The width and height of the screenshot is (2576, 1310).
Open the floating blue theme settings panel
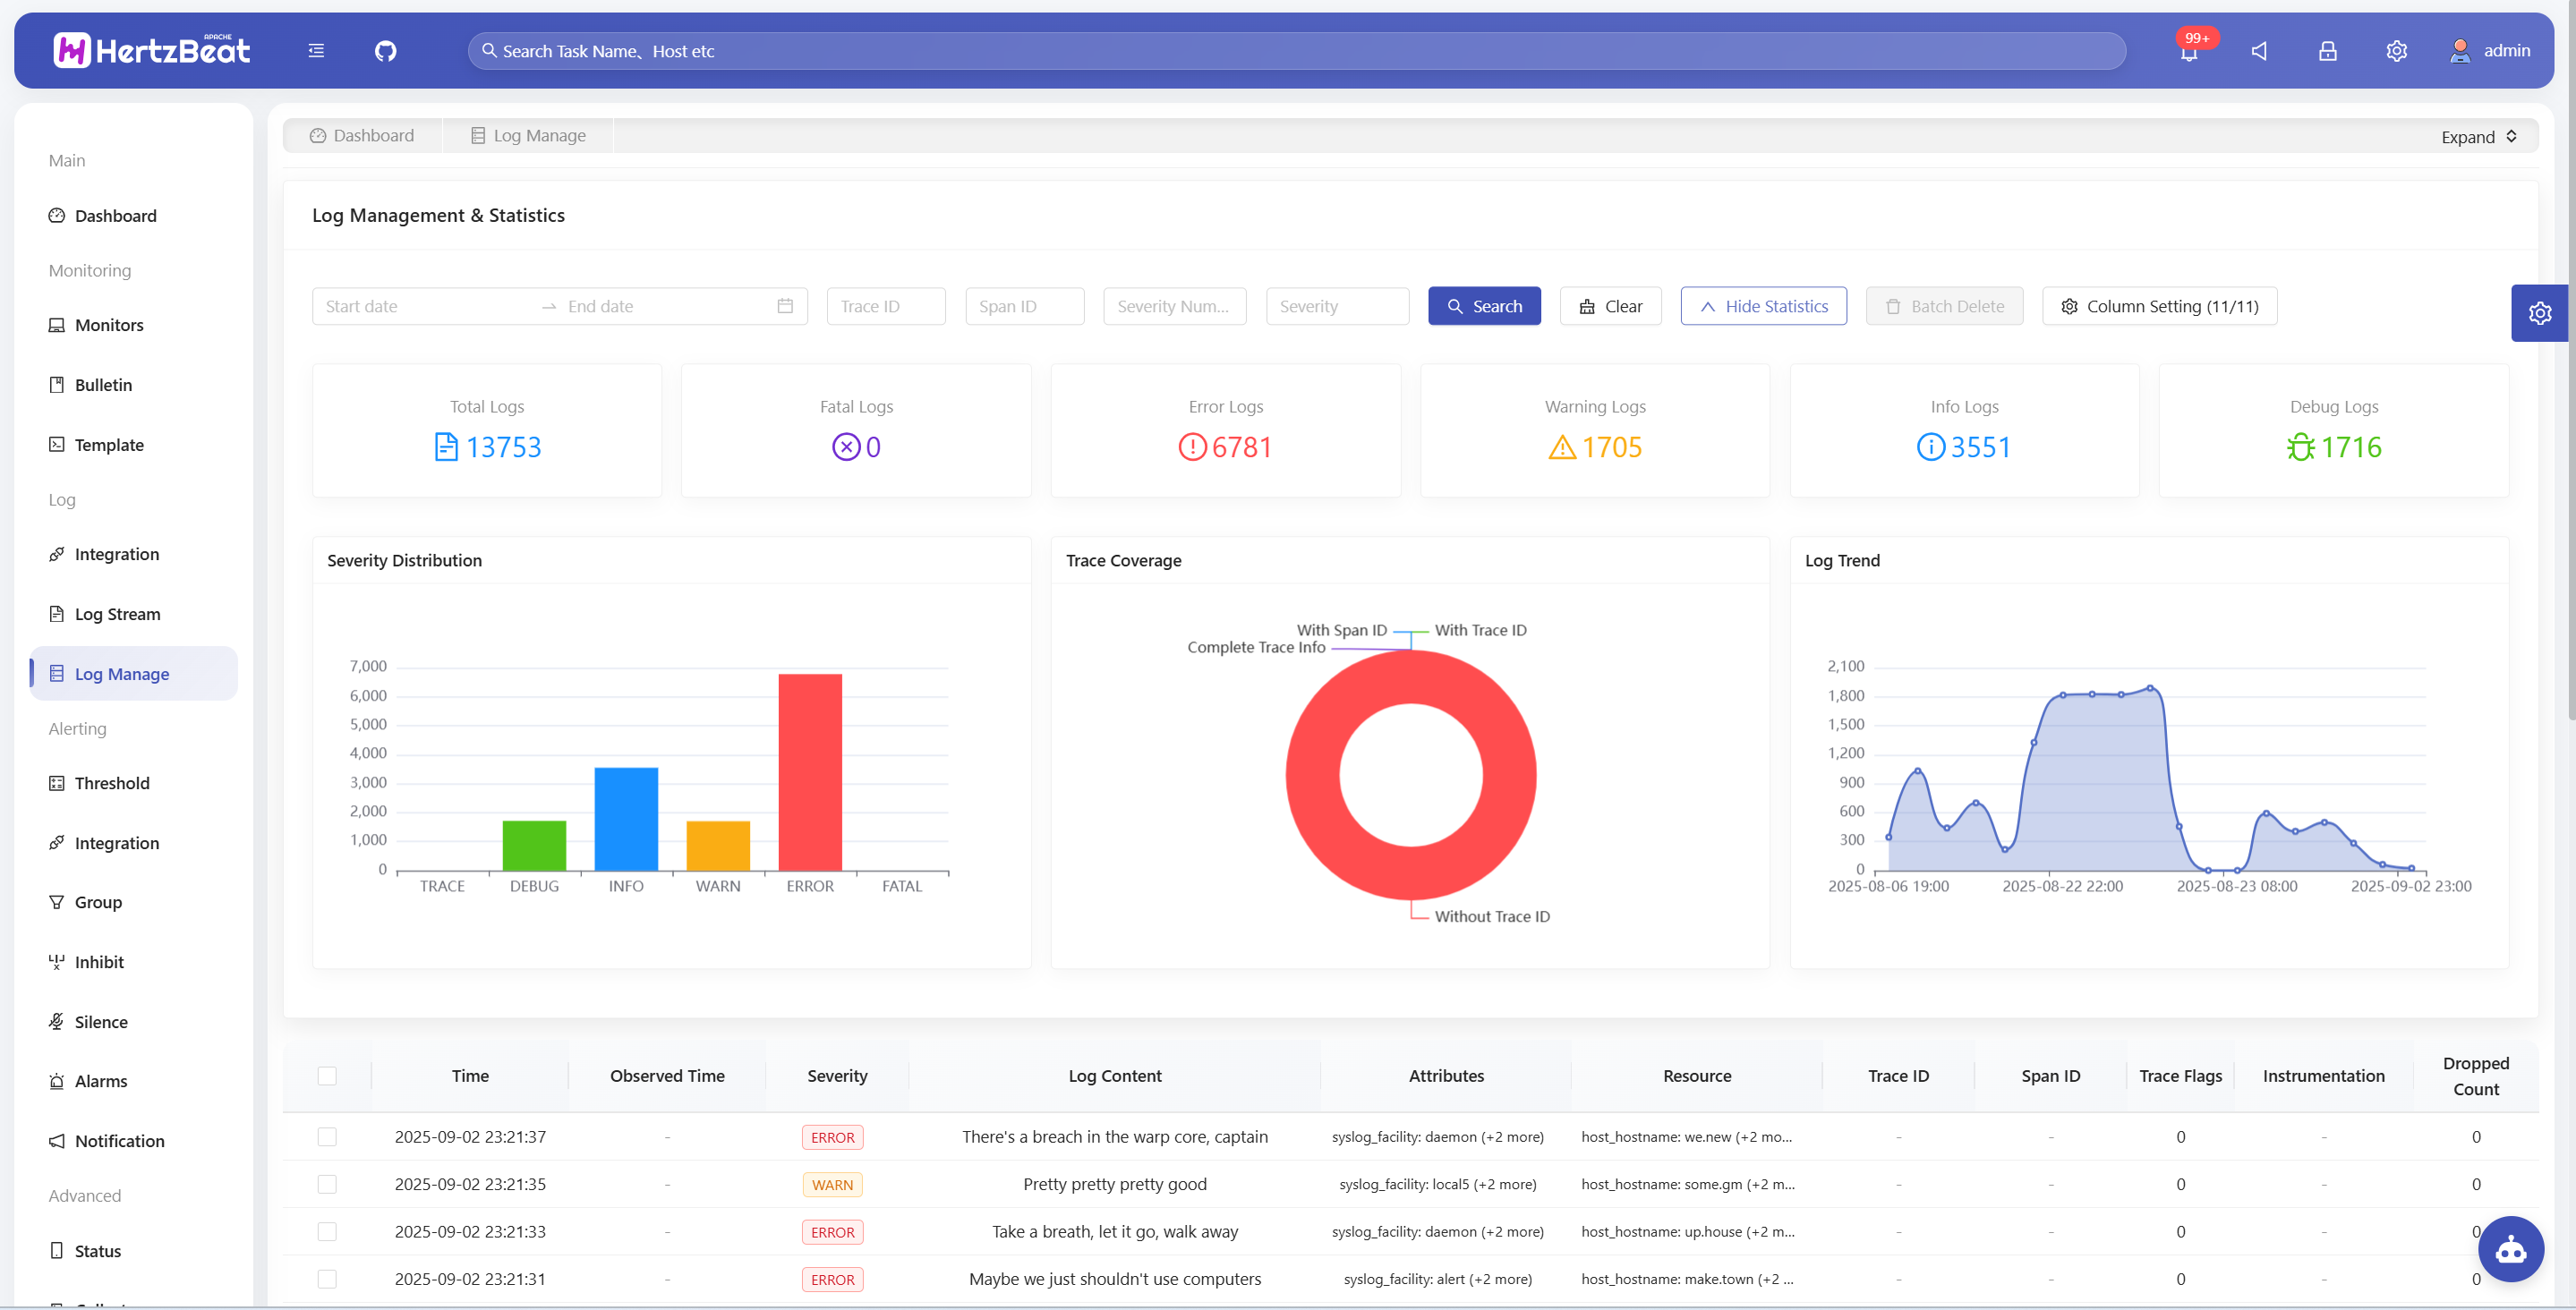pos(2539,313)
